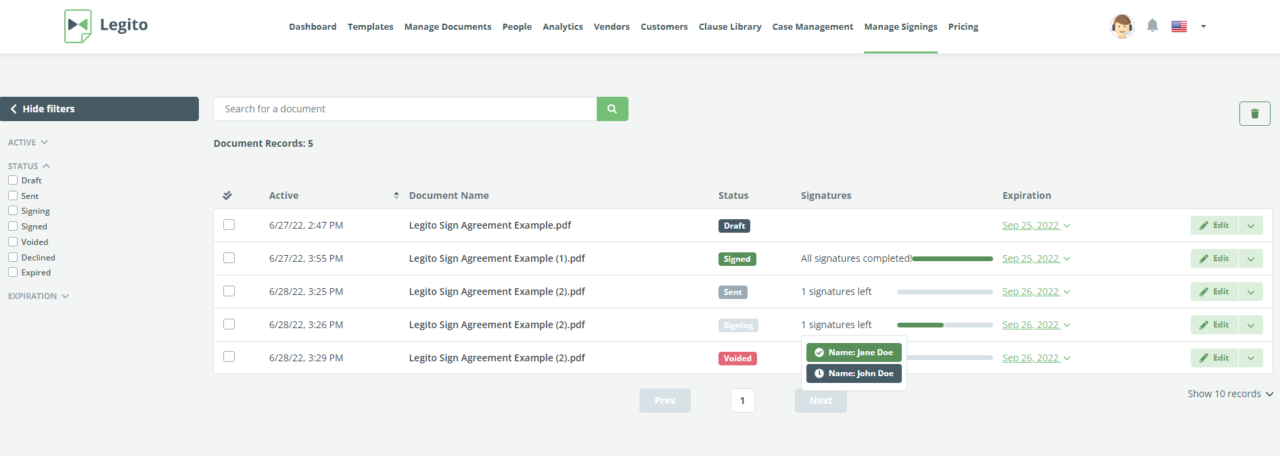The height and width of the screenshot is (456, 1280).
Task: Expand the Expiration filter section
Action: (39, 296)
